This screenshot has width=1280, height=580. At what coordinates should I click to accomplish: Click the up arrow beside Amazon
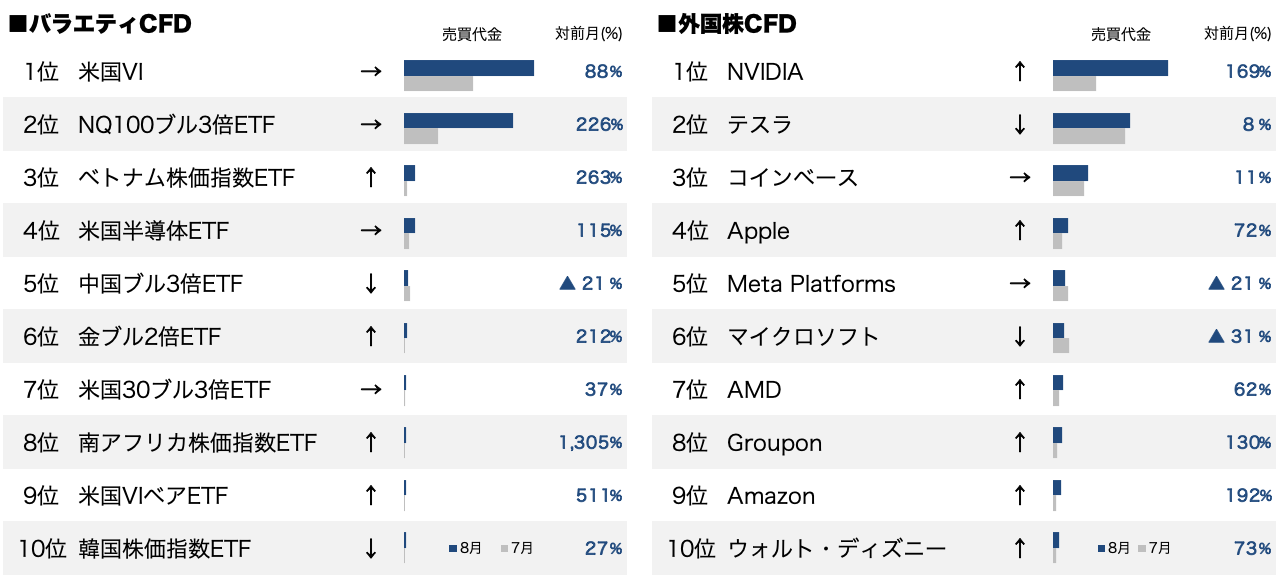point(1019,496)
